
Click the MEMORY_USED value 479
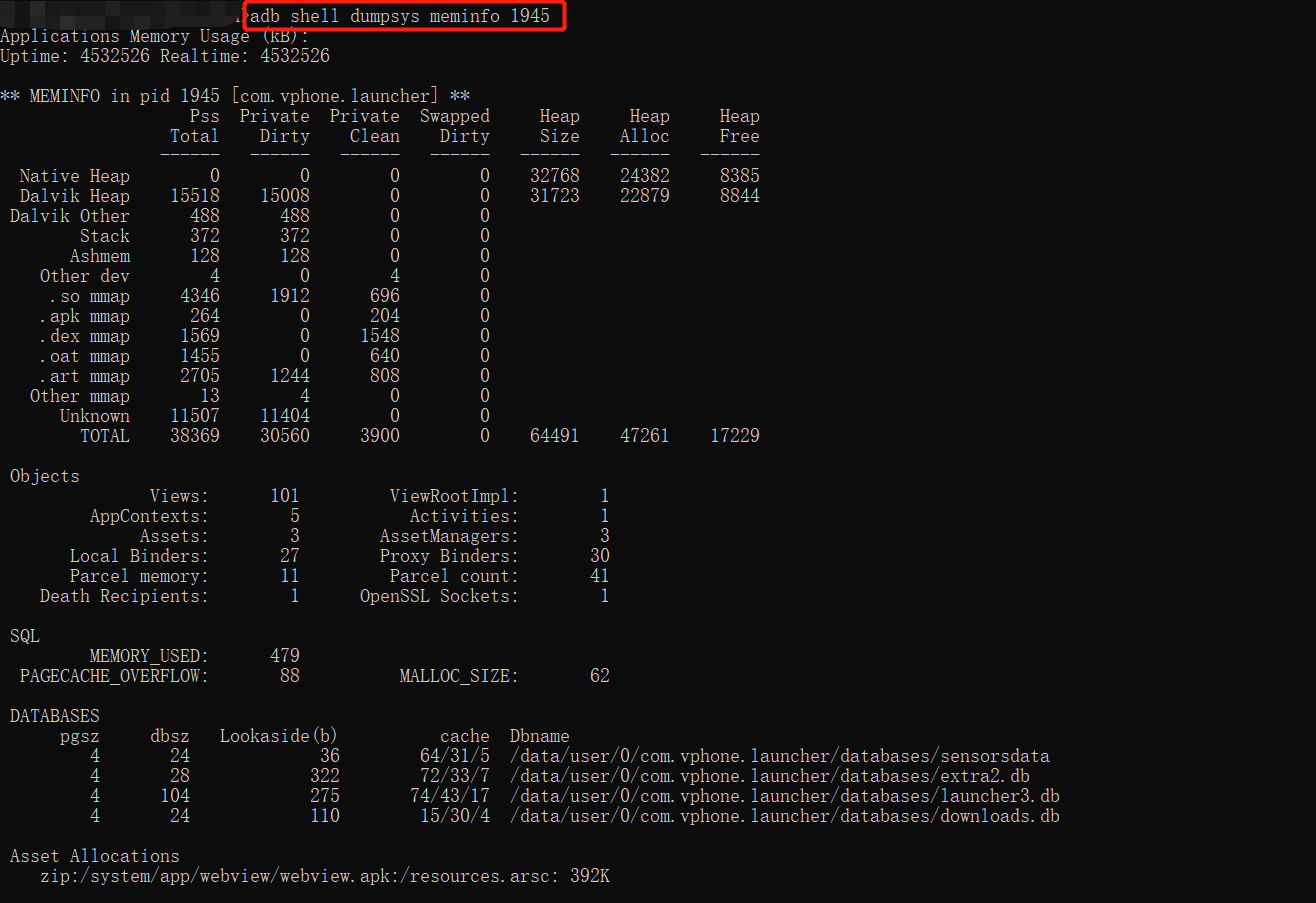285,656
